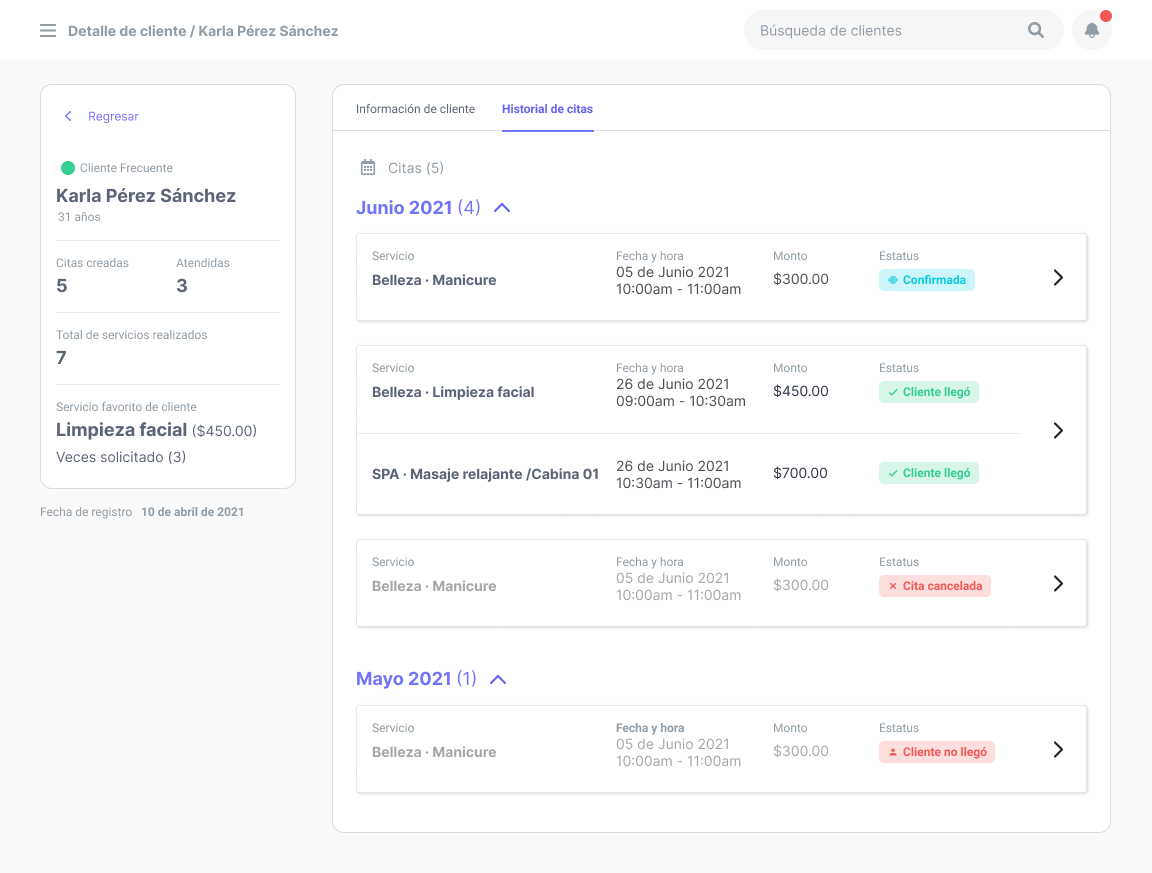Open the notifications bell

click(x=1091, y=30)
